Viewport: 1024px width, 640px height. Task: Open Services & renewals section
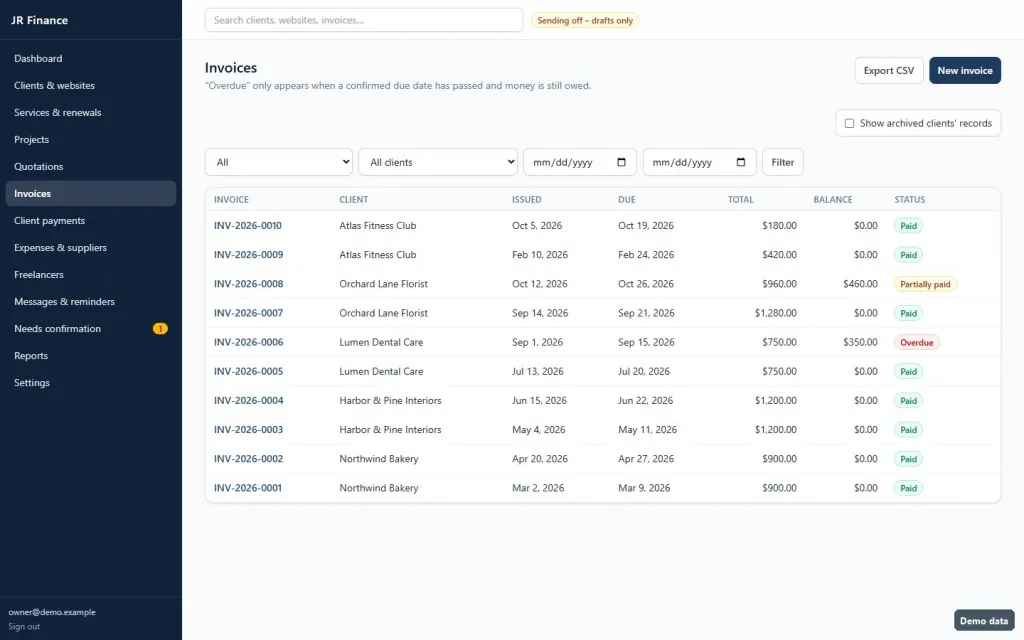point(91,112)
